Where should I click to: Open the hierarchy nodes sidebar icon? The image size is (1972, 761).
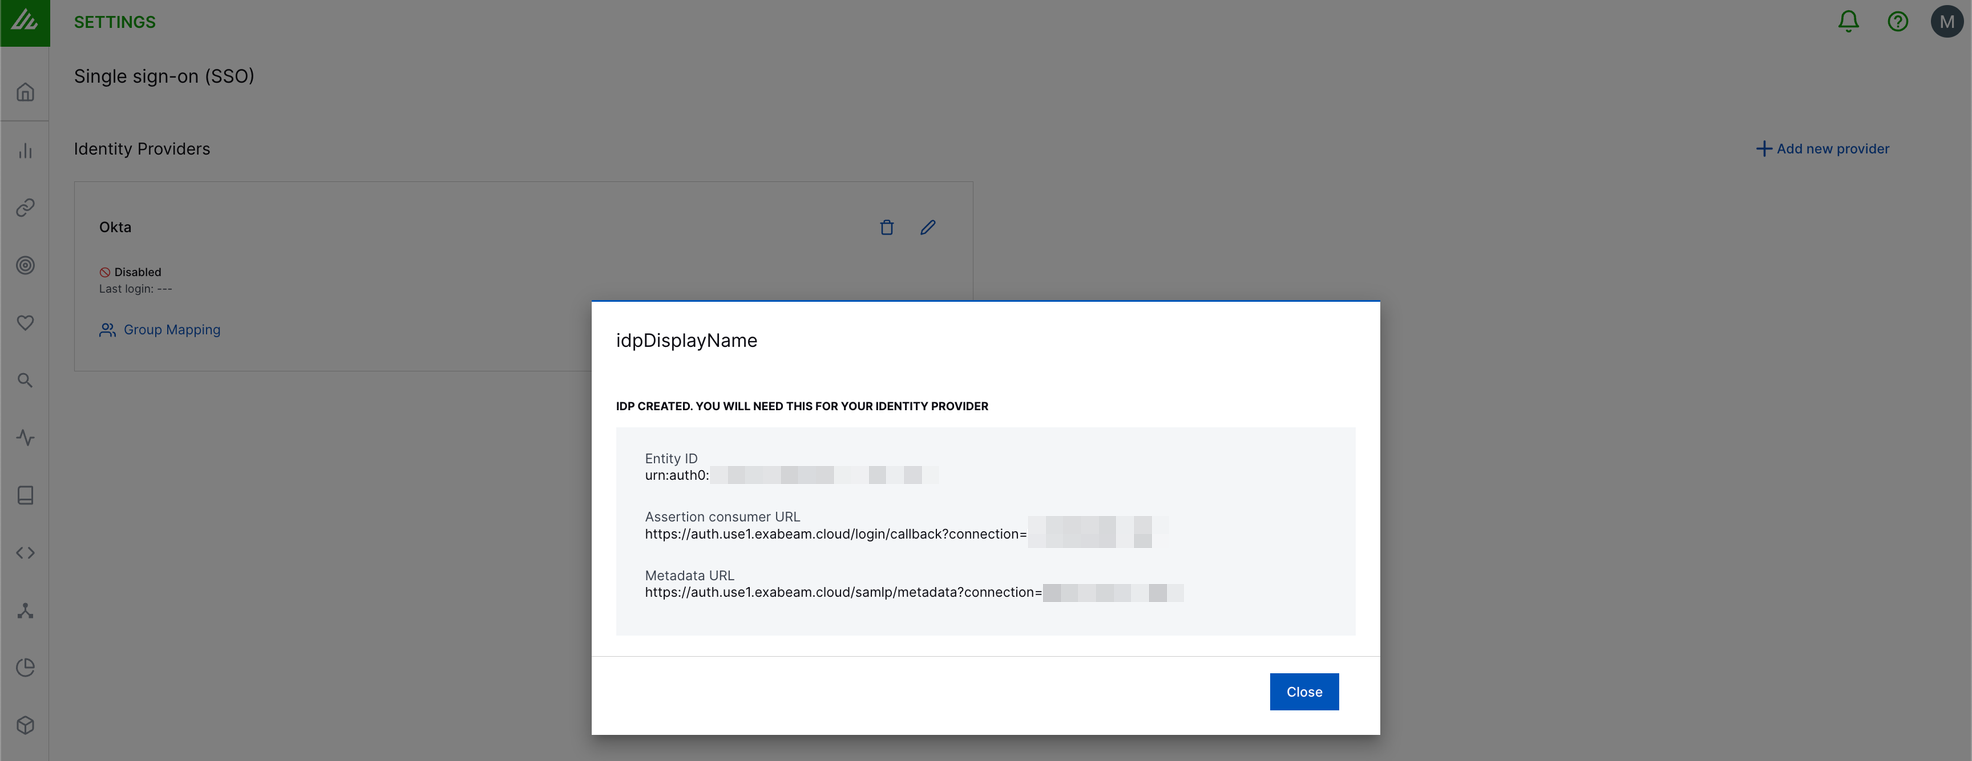[25, 610]
